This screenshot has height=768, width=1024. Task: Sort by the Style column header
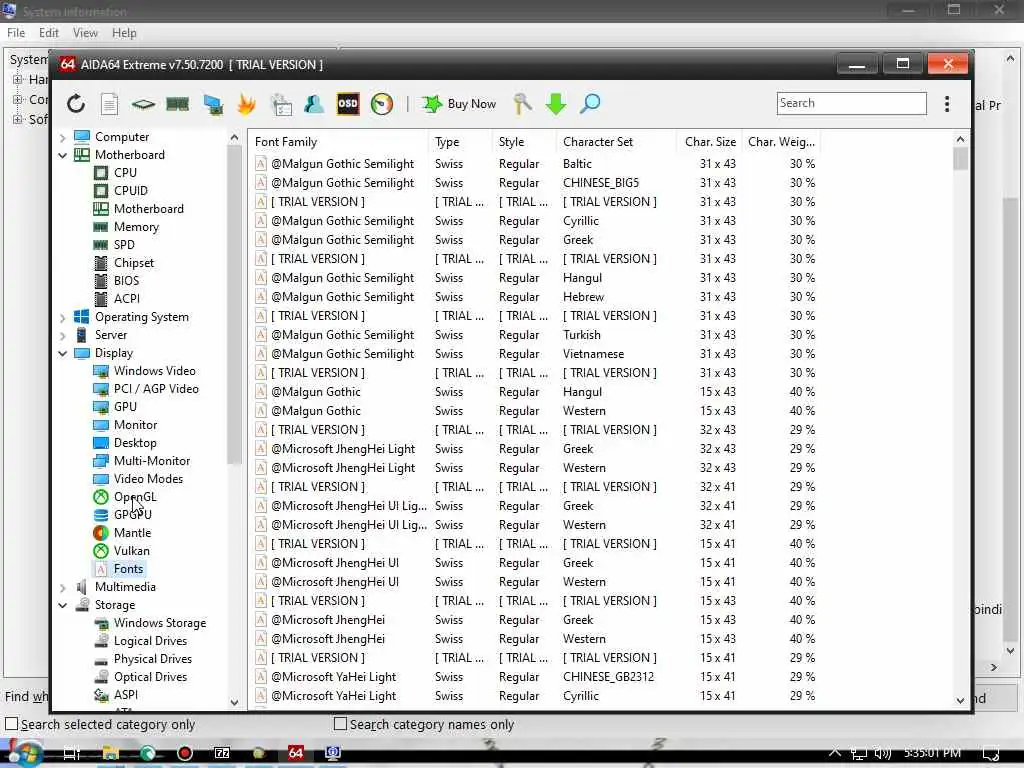[x=524, y=142]
